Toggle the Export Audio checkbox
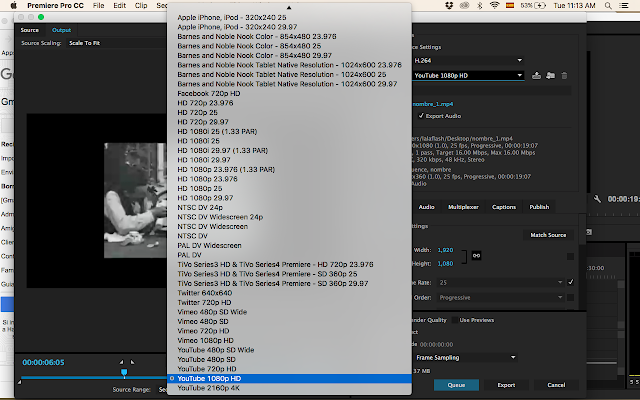The image size is (640, 400). (421, 116)
